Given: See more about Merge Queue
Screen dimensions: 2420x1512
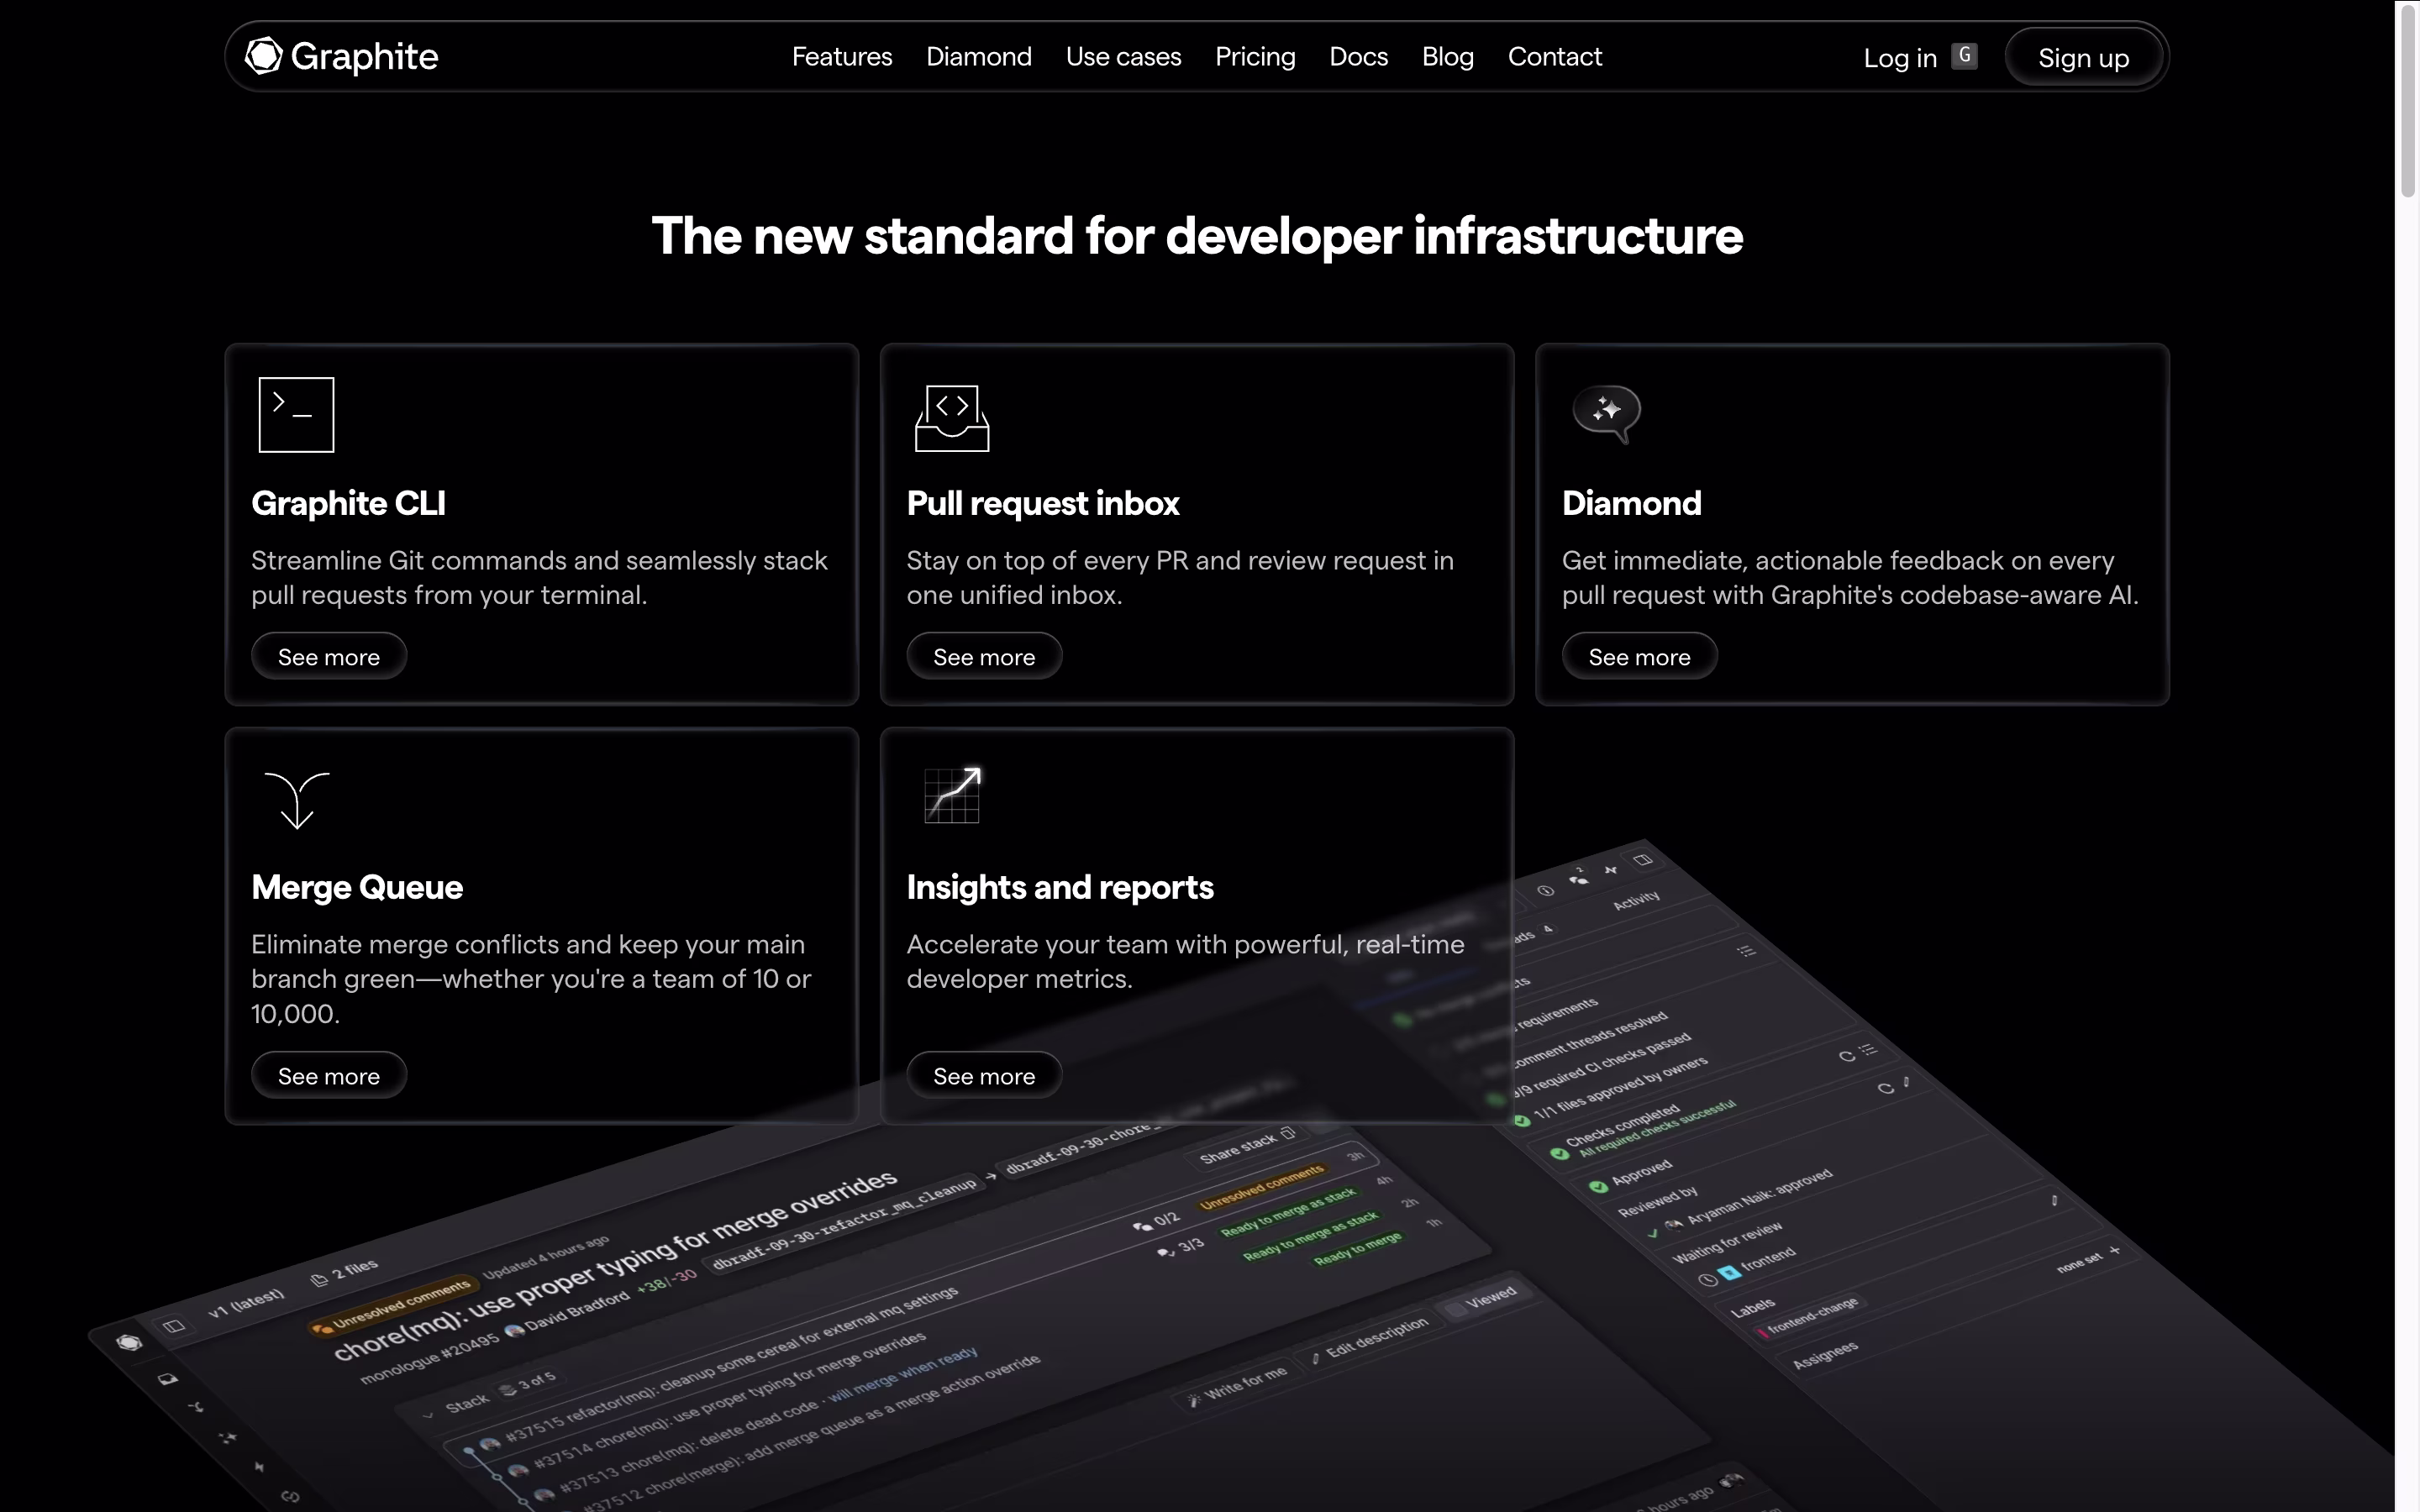Looking at the screenshot, I should (x=329, y=1075).
